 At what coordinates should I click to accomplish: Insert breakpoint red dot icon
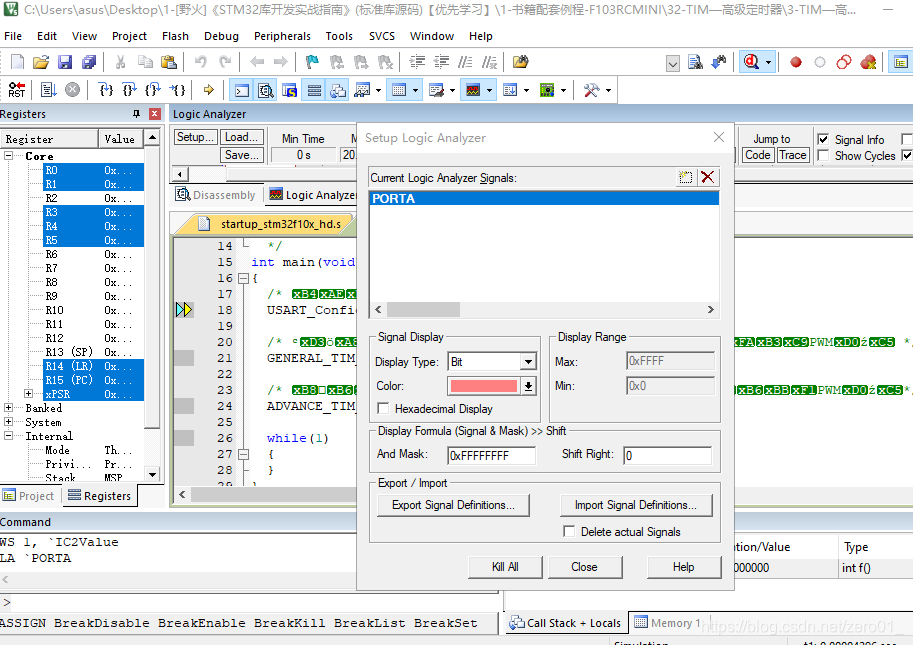[795, 62]
